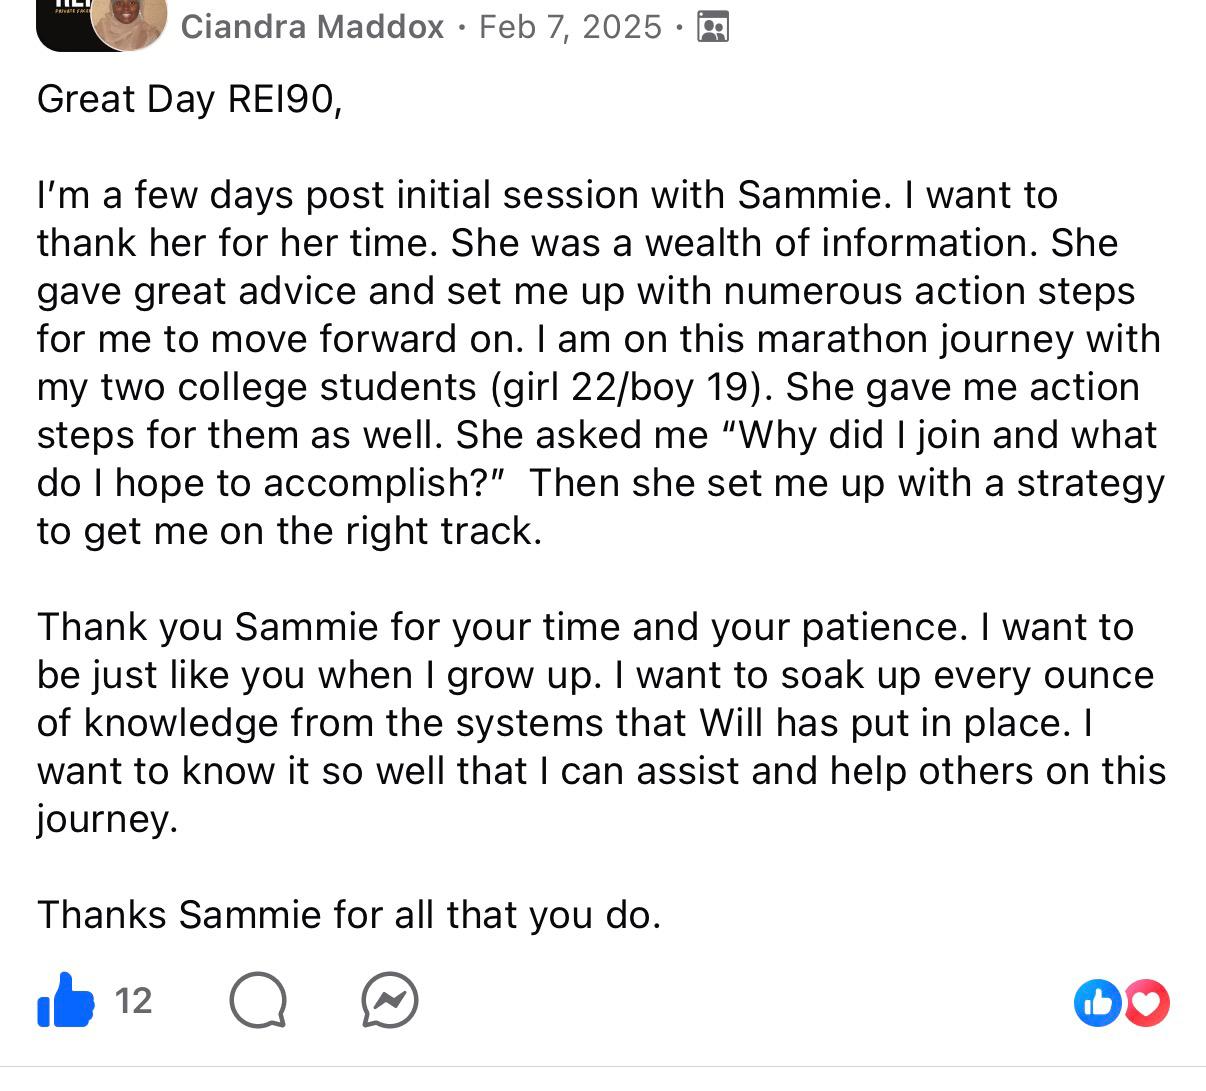Click the group audience icon beside the date
This screenshot has width=1206, height=1091.
tap(712, 26)
